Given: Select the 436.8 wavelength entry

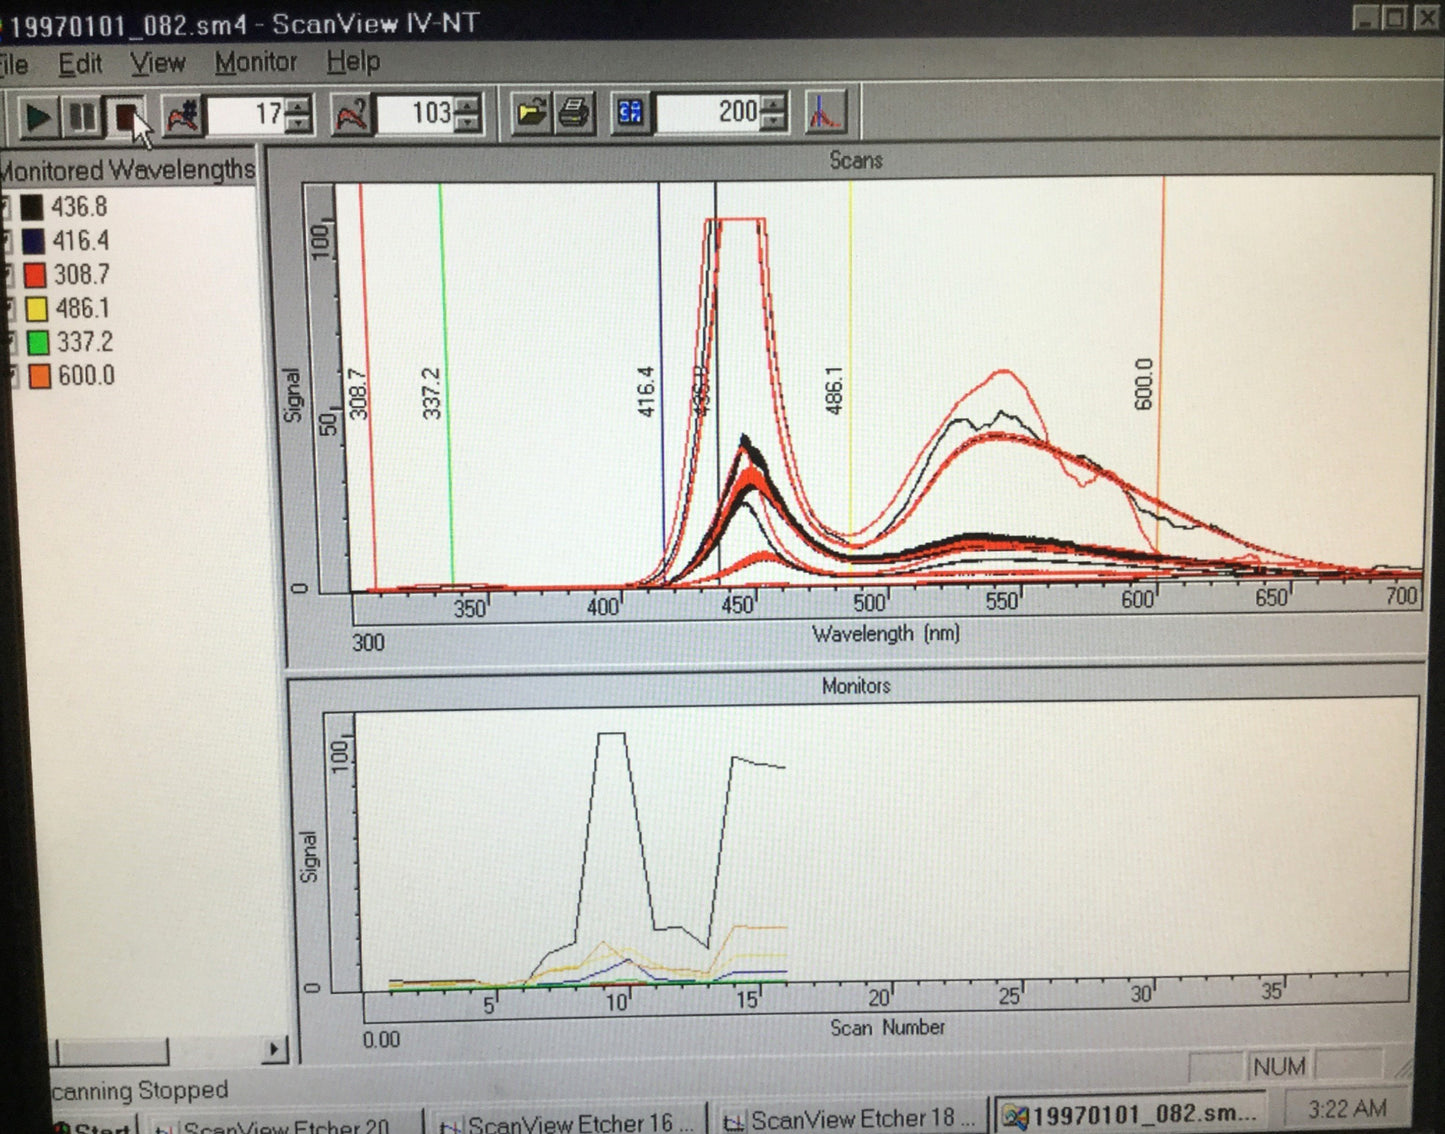Looking at the screenshot, I should 79,207.
